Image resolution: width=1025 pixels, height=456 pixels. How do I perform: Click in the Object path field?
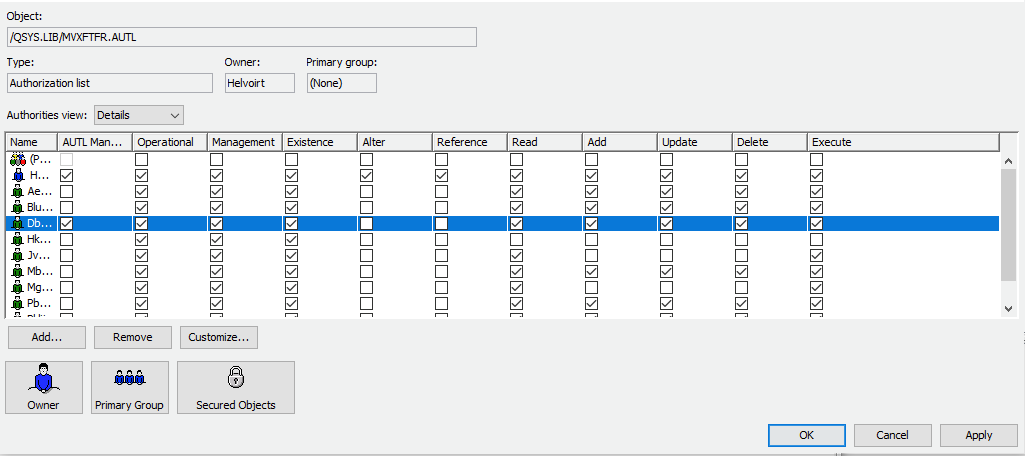(241, 37)
